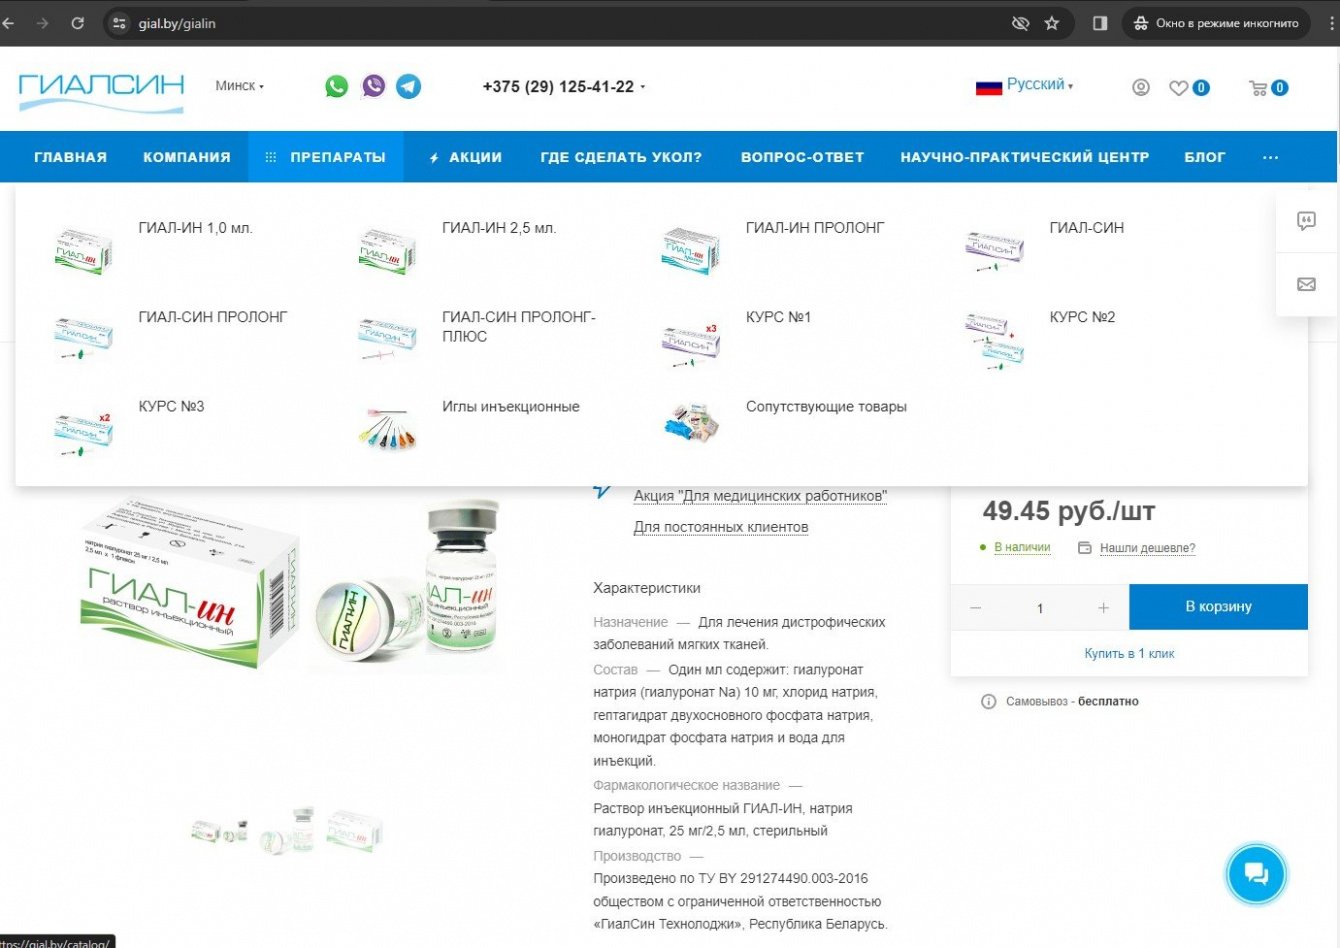Select the first gallery thumbnail below product photo

coord(220,831)
